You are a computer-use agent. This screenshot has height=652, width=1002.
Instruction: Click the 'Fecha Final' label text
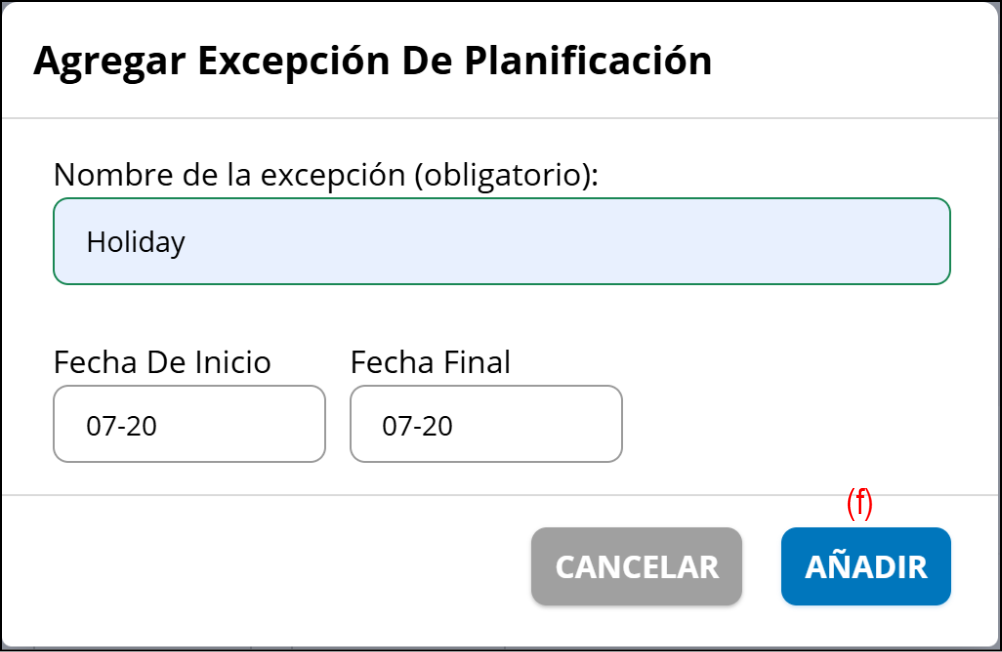[430, 362]
